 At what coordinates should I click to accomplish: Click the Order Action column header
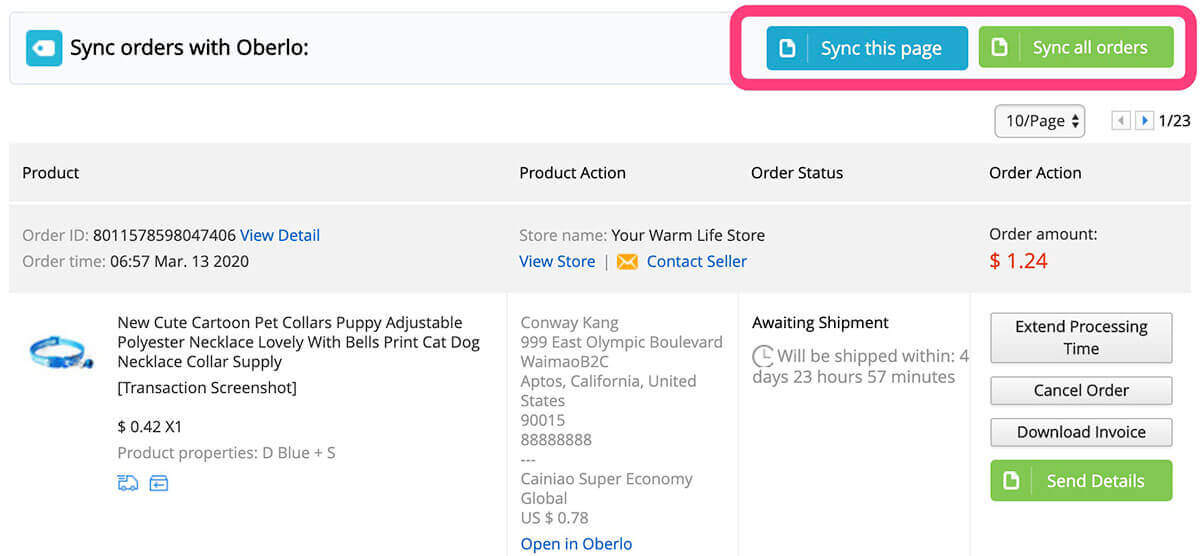pyautogui.click(x=1035, y=173)
